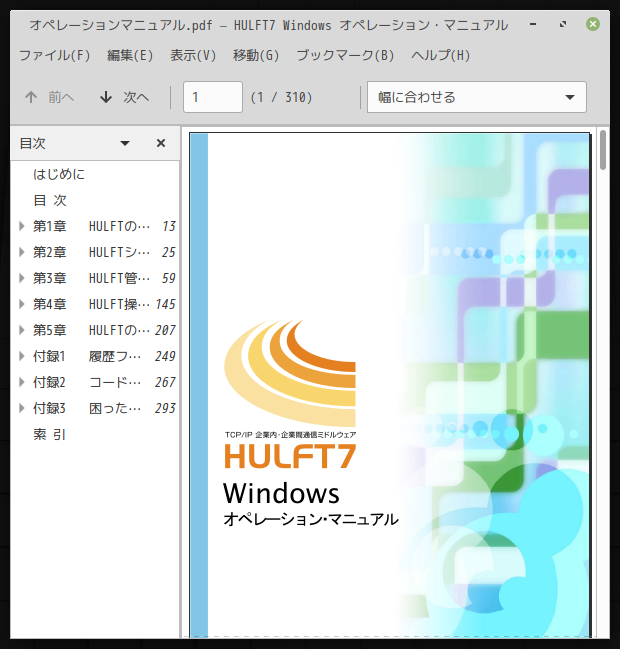Click the down arrow Next page icon
This screenshot has height=649, width=620.
[x=106, y=97]
